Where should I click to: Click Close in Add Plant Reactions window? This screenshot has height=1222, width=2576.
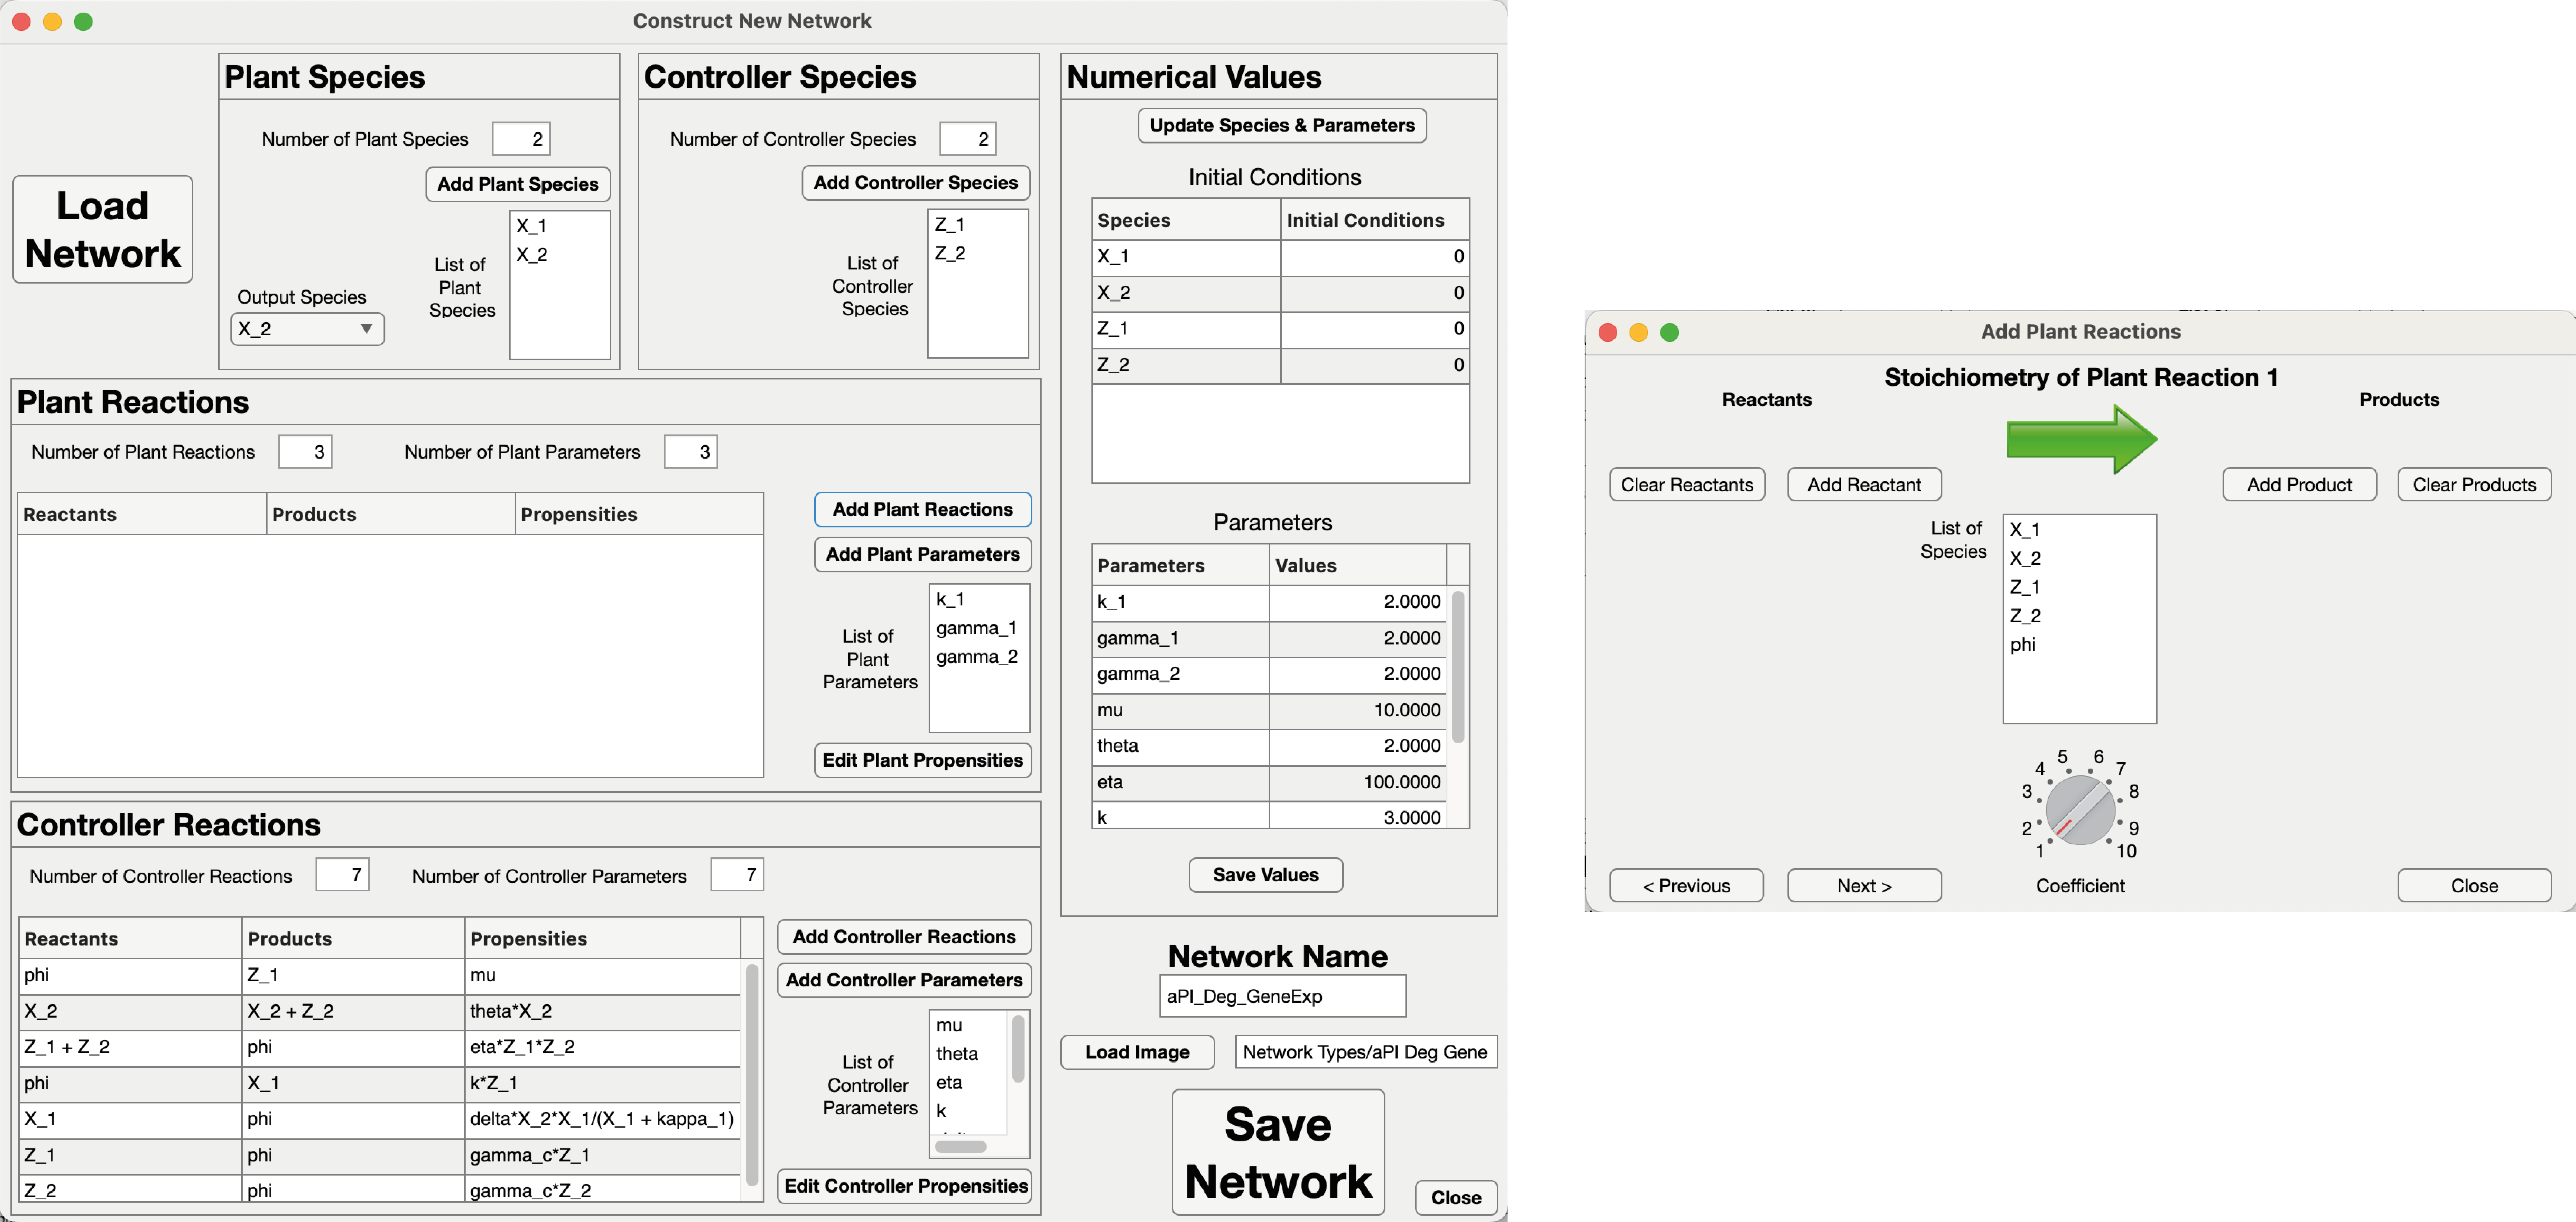tap(2474, 886)
